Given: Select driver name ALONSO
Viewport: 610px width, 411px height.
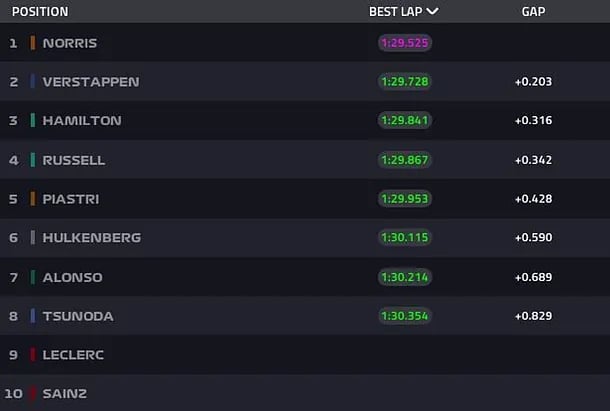Looking at the screenshot, I should (73, 277).
